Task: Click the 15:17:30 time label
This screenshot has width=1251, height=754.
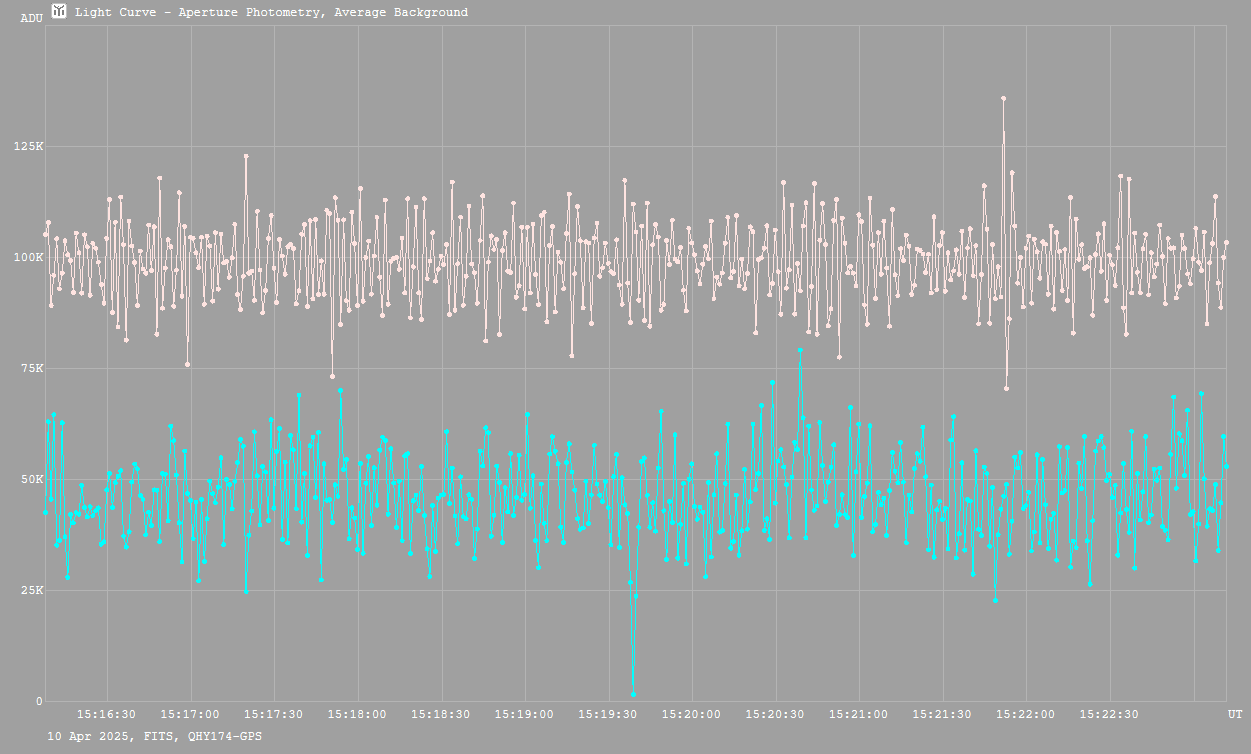Action: pos(274,714)
